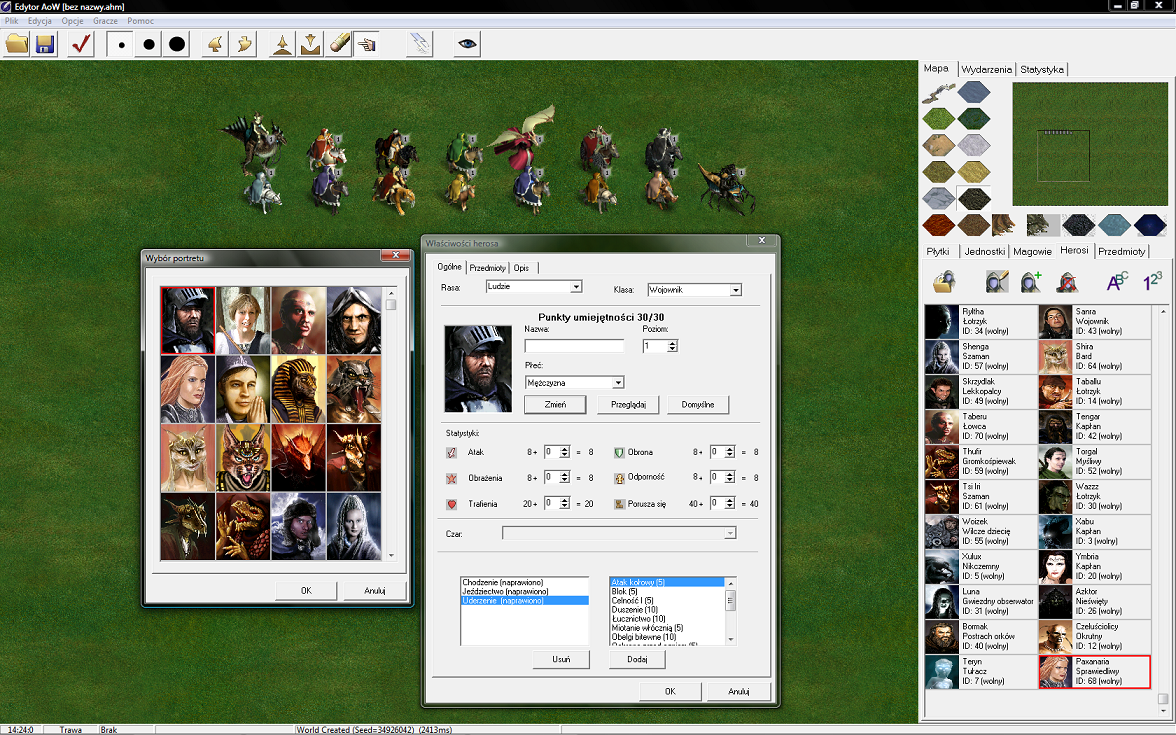Open map file with folder icon

point(16,44)
